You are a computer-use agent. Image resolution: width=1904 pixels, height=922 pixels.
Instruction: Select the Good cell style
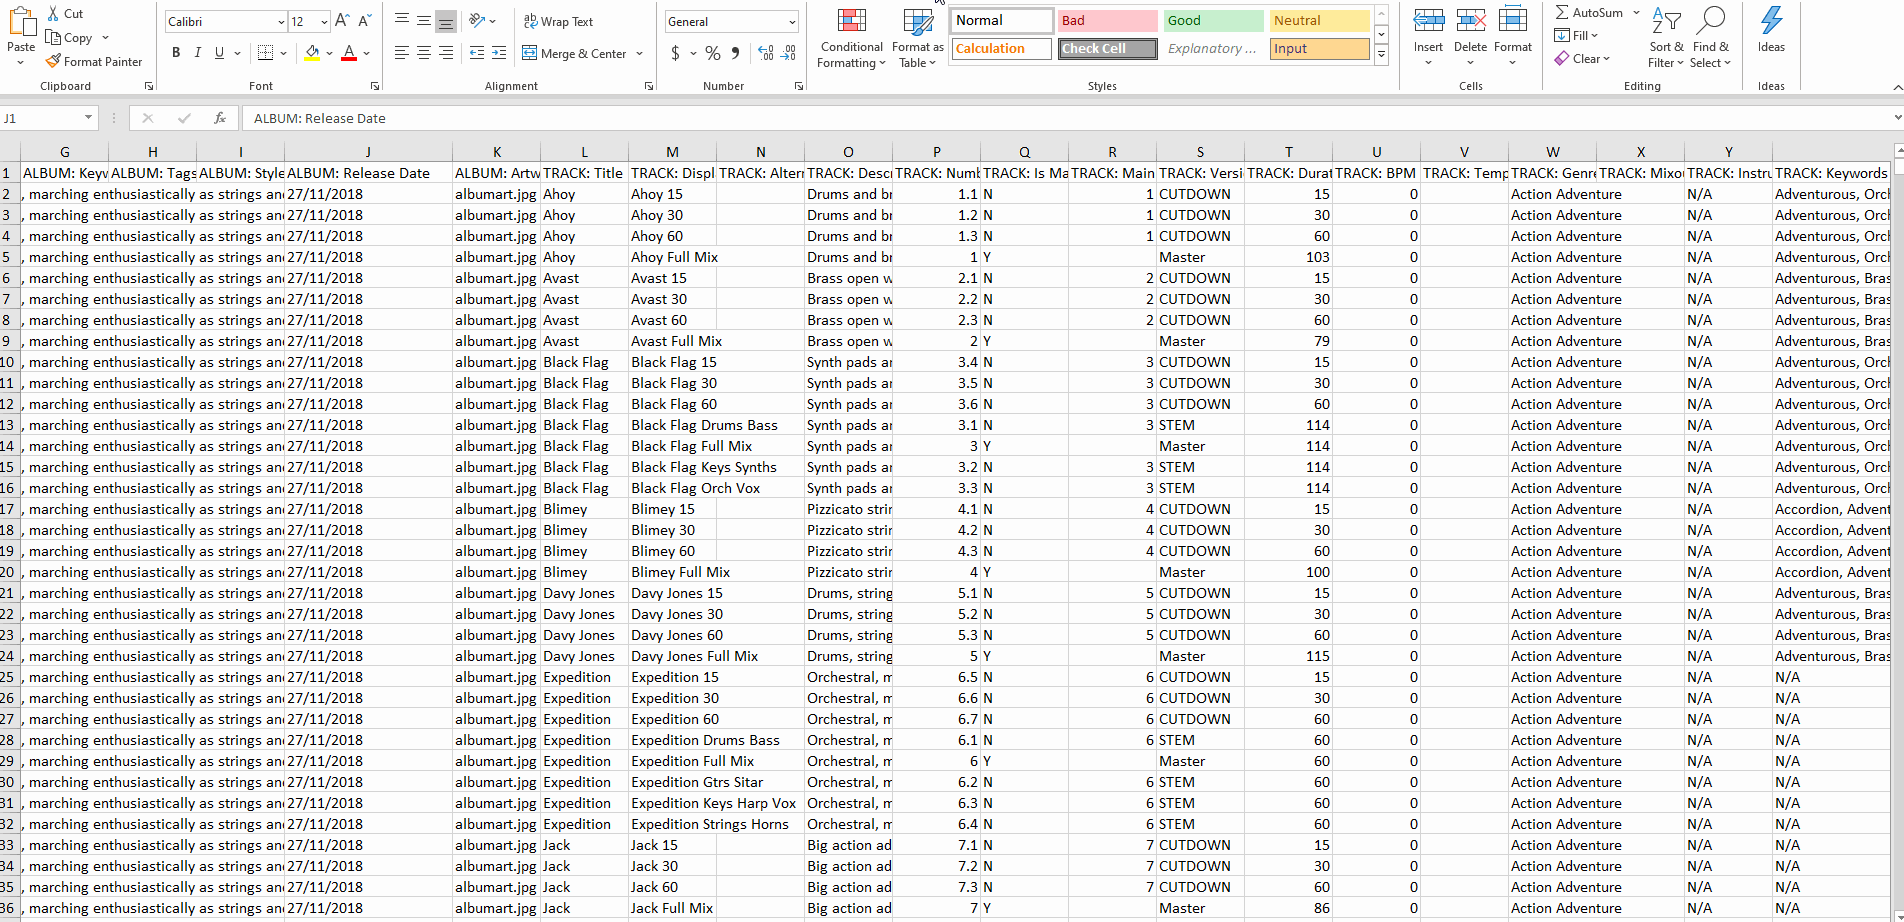(x=1213, y=21)
